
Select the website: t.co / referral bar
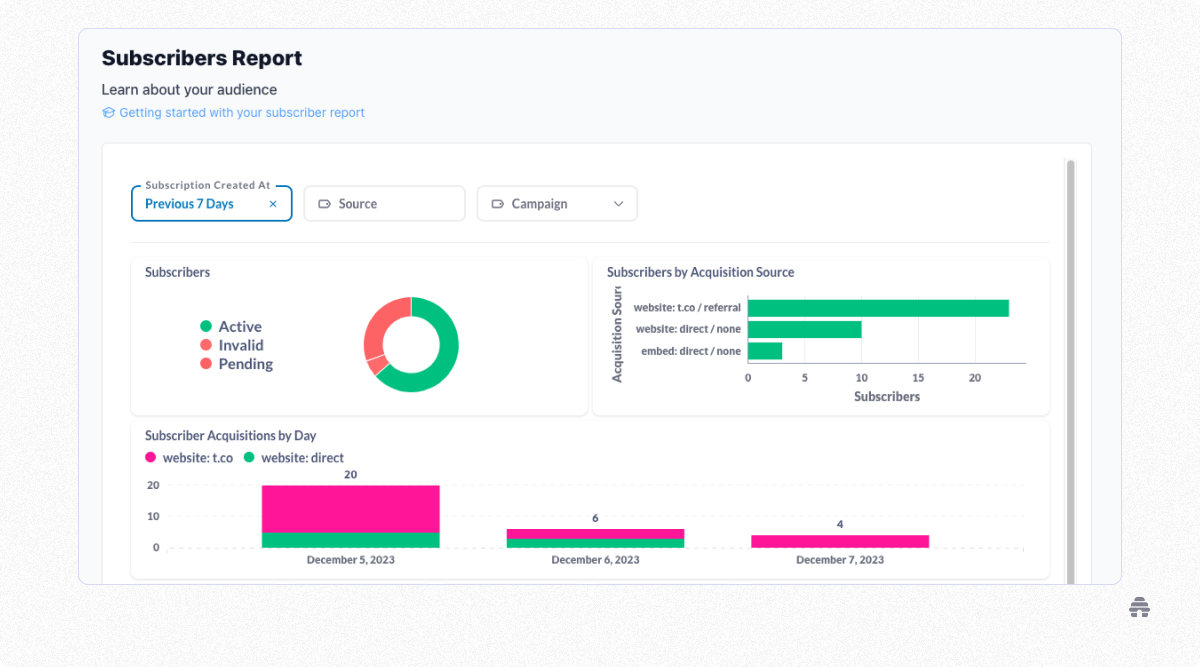[x=878, y=308]
